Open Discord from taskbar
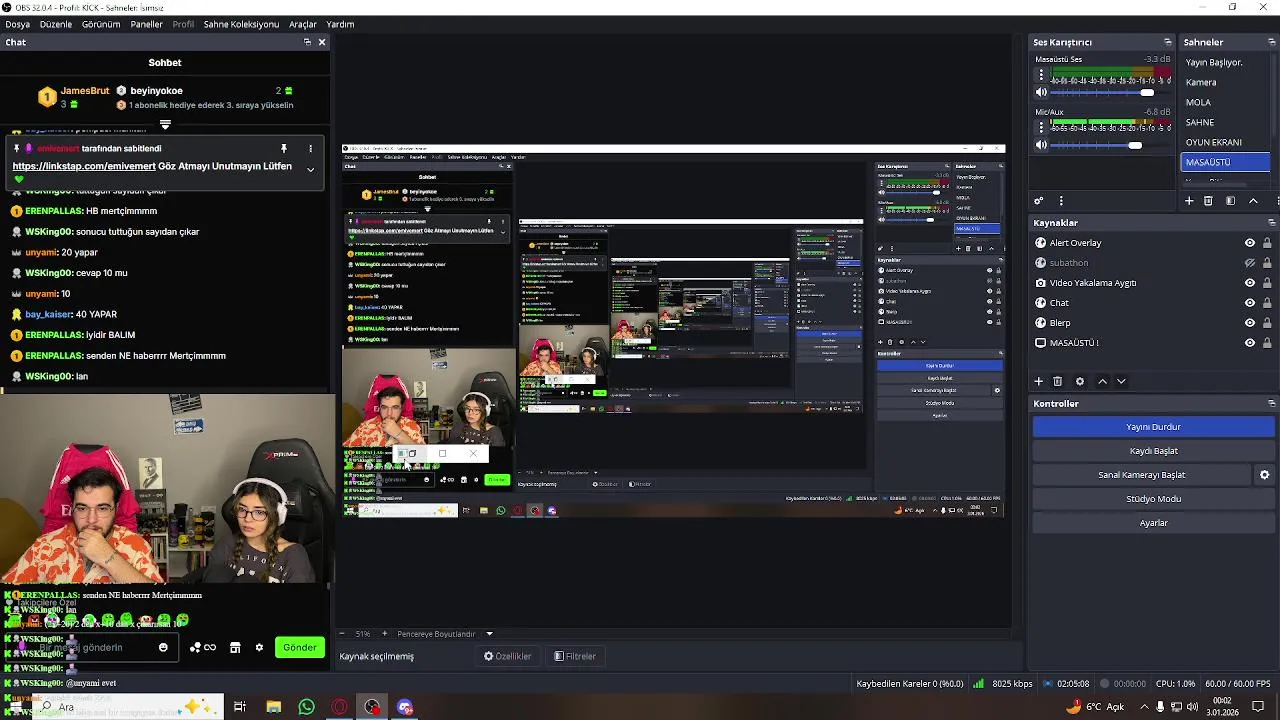 pyautogui.click(x=405, y=707)
